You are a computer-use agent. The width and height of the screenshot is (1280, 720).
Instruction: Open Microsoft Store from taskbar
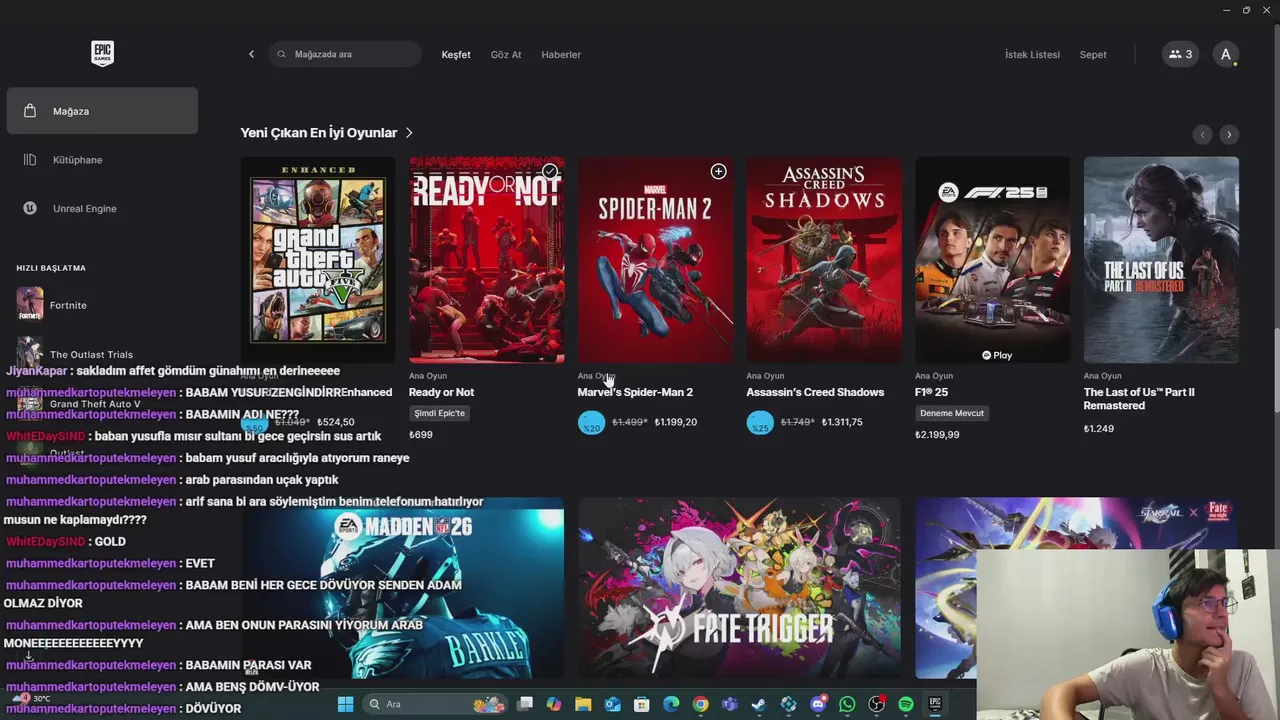(x=642, y=704)
